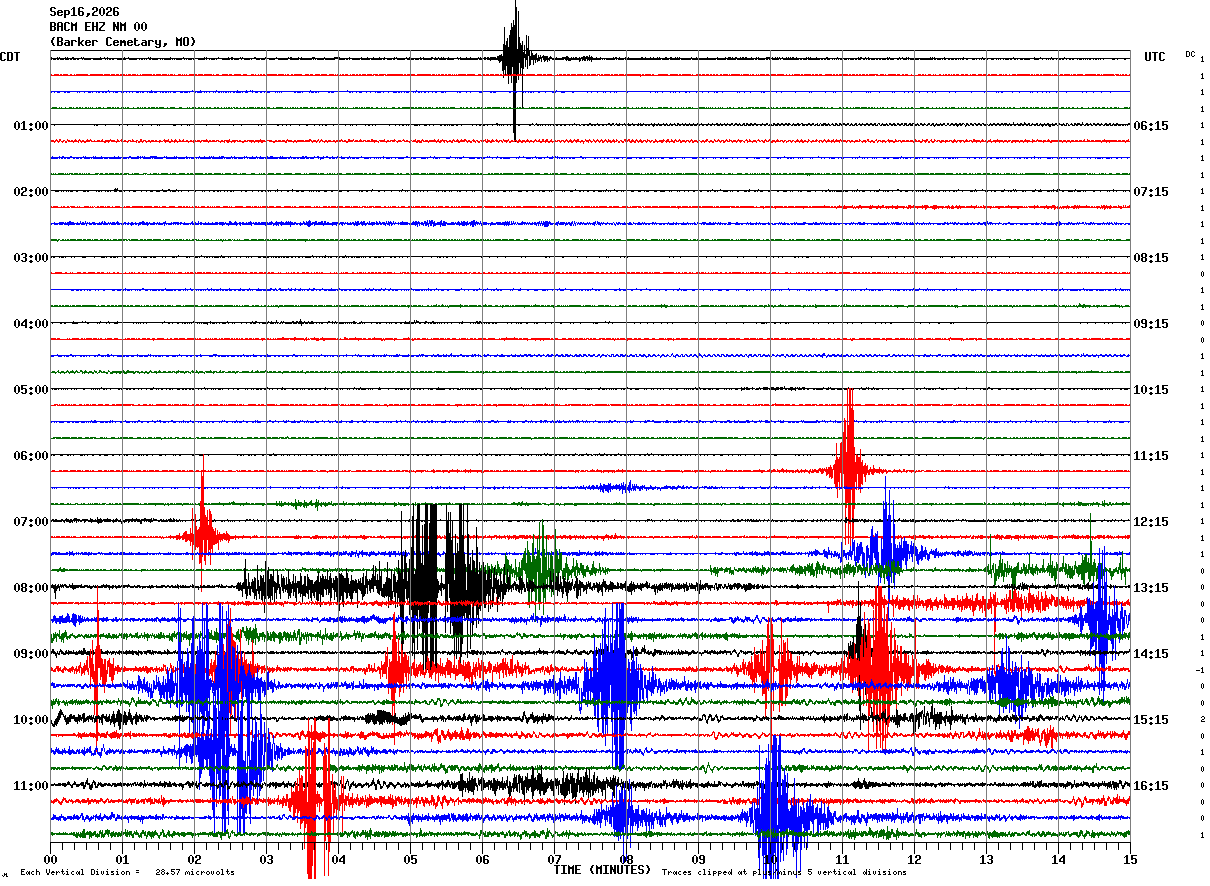Viewport: 1210px width, 886px height.
Task: Click the CDT timezone label
Action: pos(10,57)
